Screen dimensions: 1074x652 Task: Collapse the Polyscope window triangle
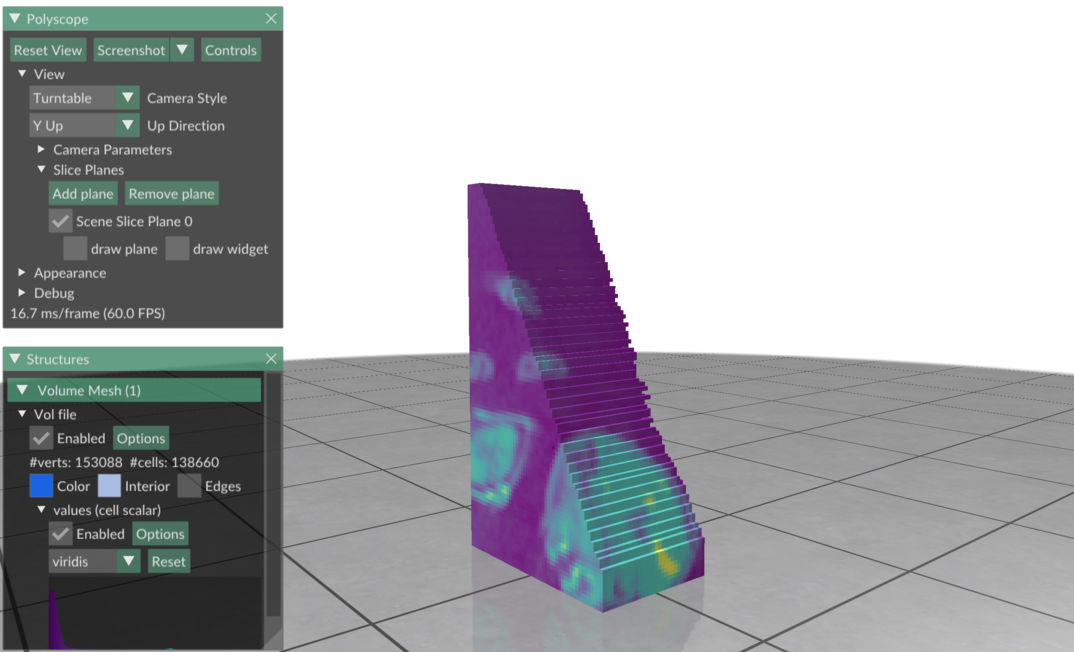[15, 19]
